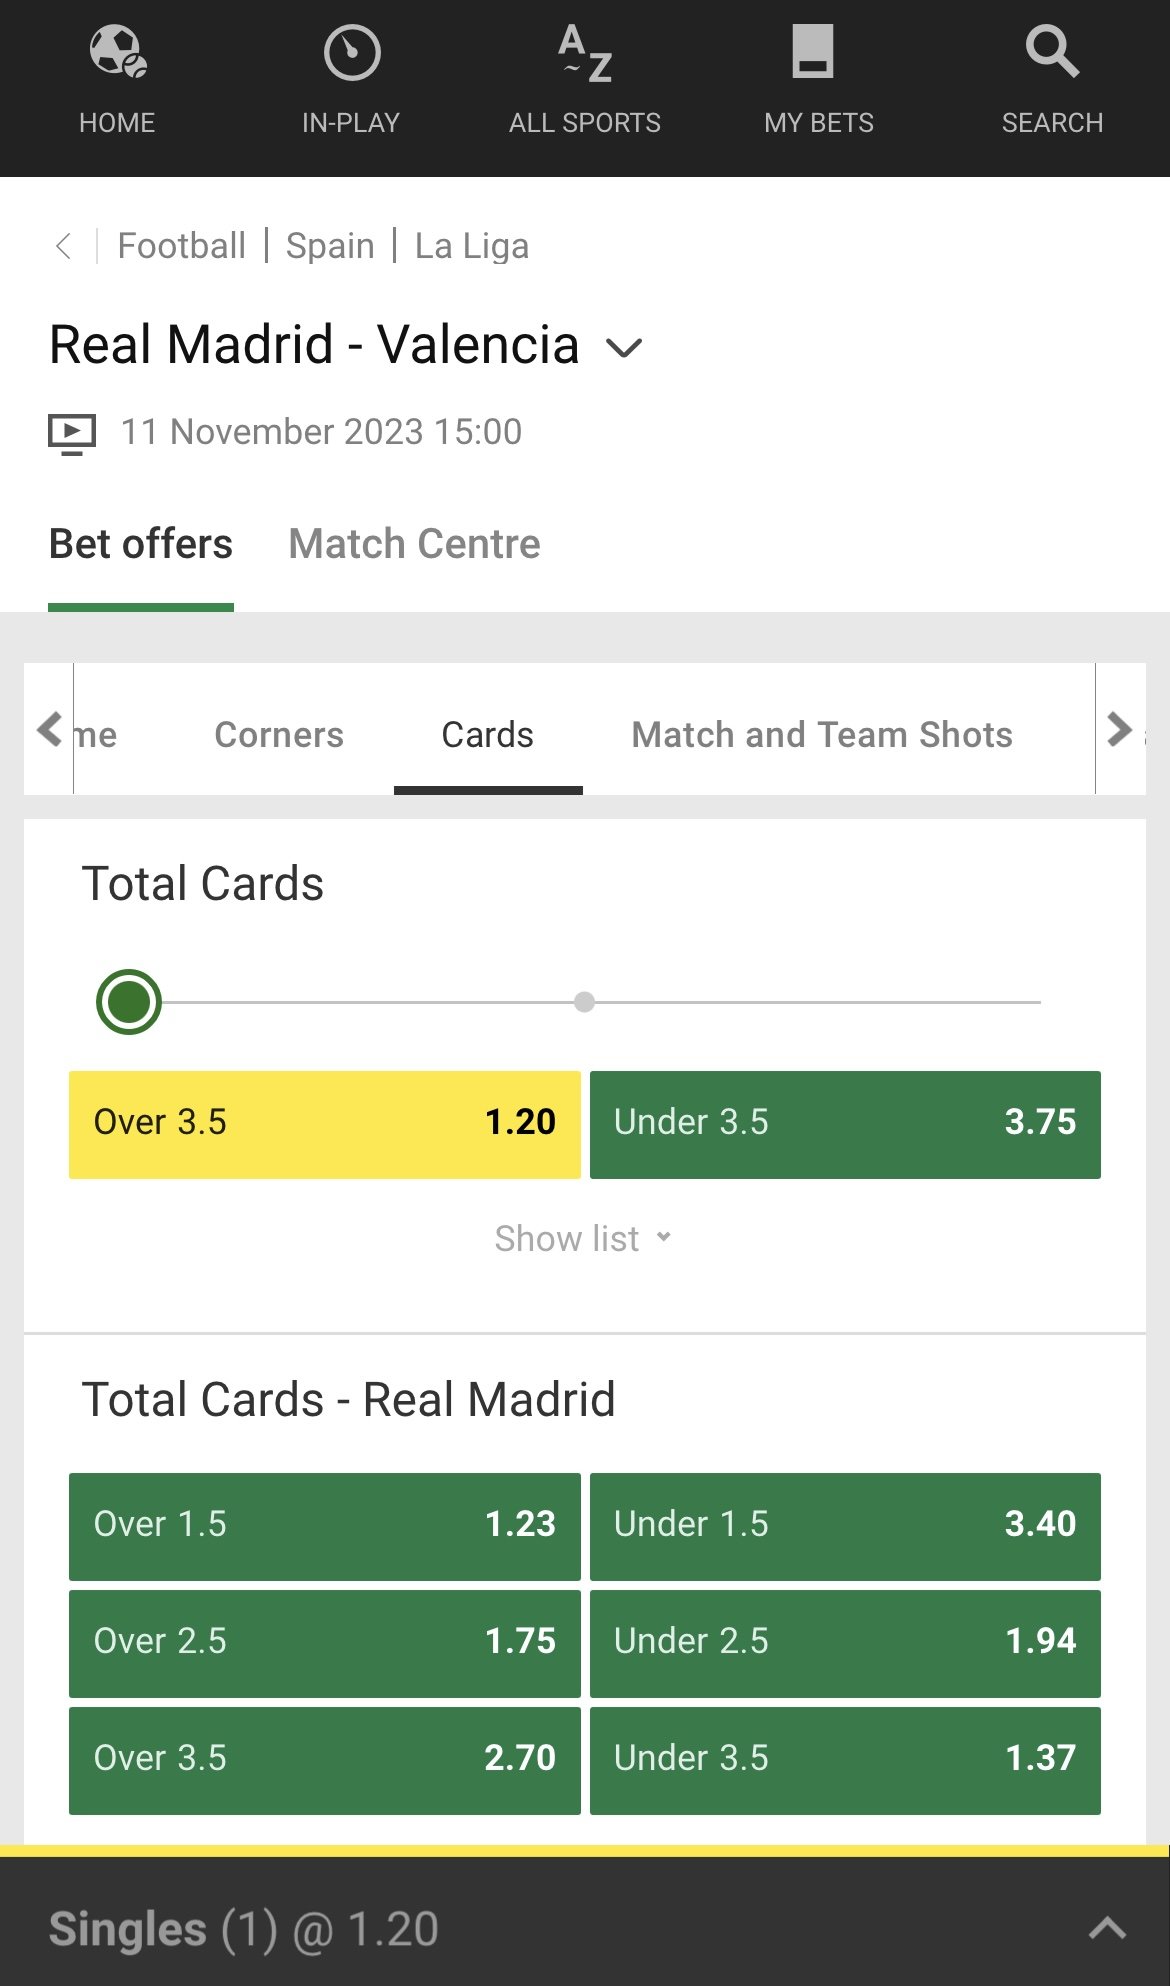Open the Home football globe icon
Viewport: 1170px width, 1986px height.
tap(117, 52)
